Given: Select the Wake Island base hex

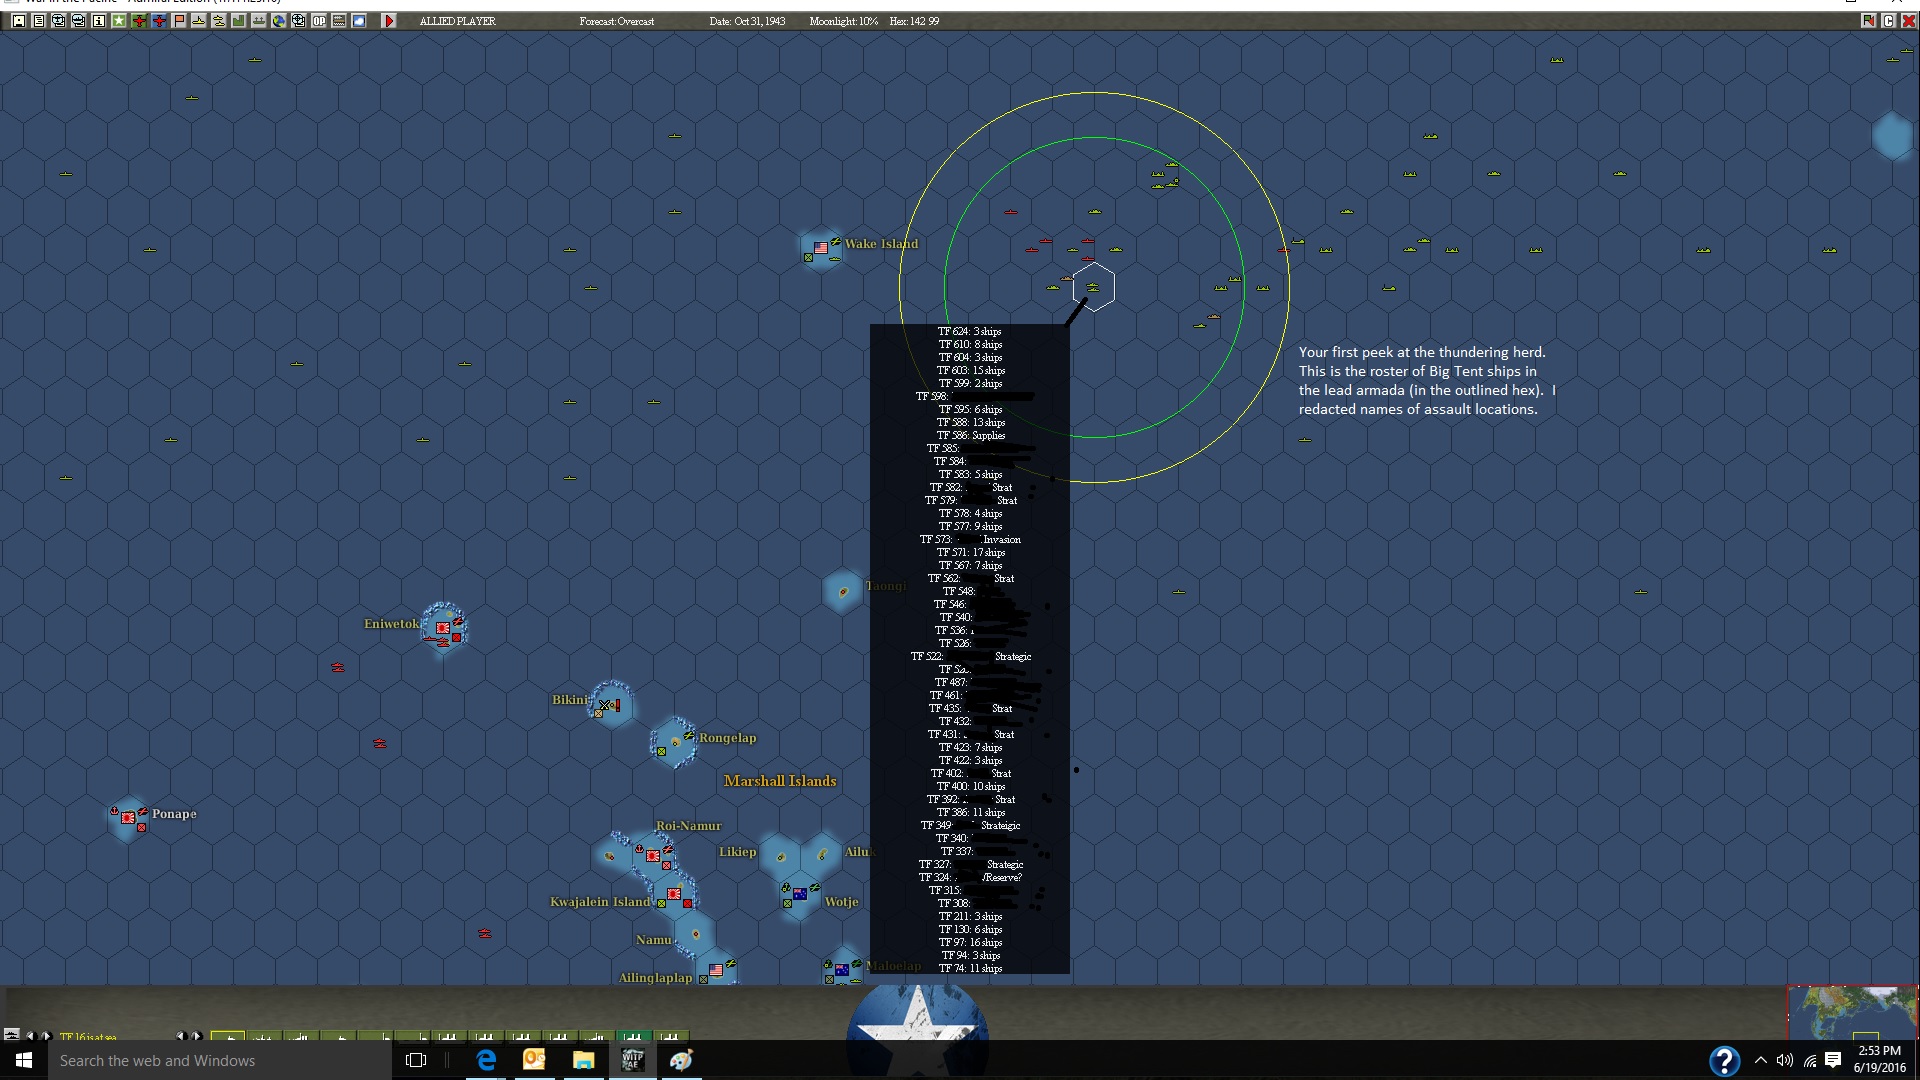Looking at the screenshot, I should [x=821, y=248].
